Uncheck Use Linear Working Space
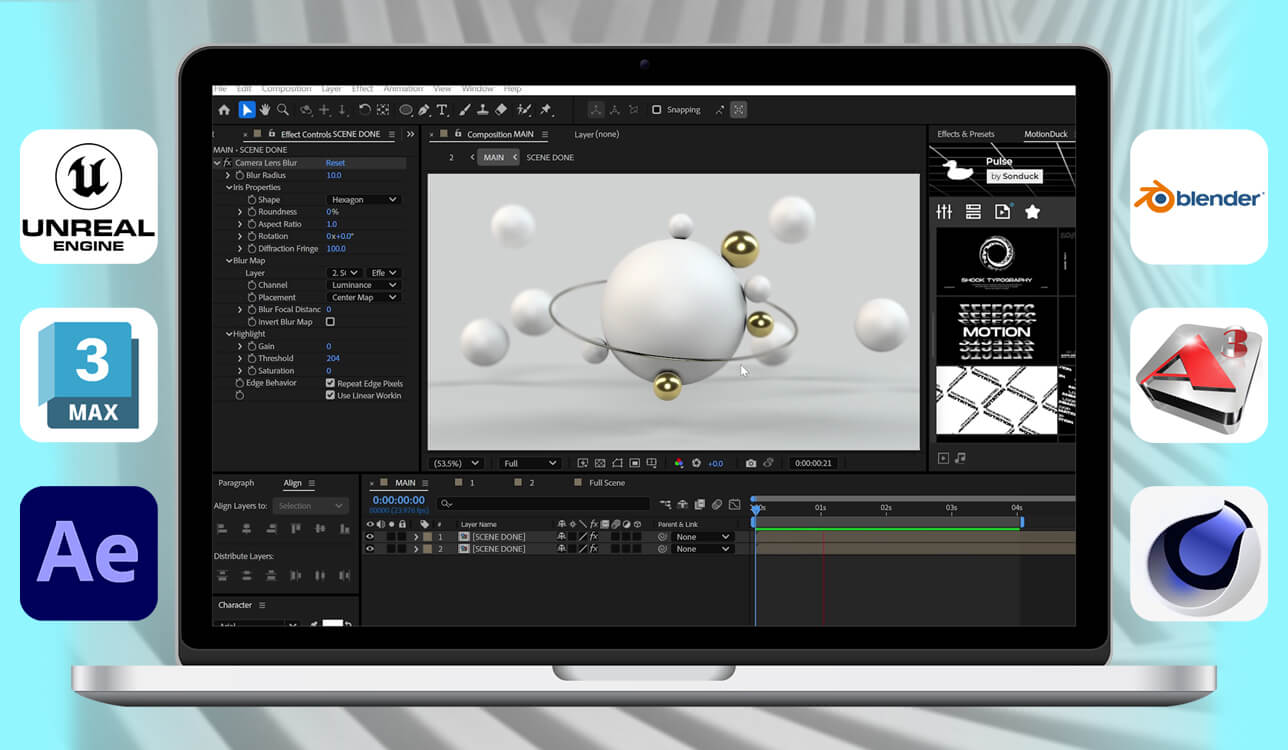 tap(330, 395)
